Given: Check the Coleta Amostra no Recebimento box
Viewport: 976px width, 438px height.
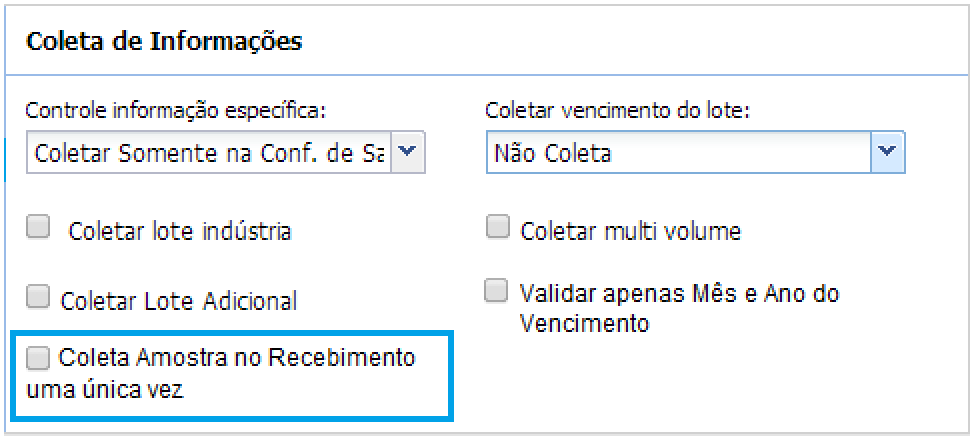Looking at the screenshot, I should [x=38, y=356].
